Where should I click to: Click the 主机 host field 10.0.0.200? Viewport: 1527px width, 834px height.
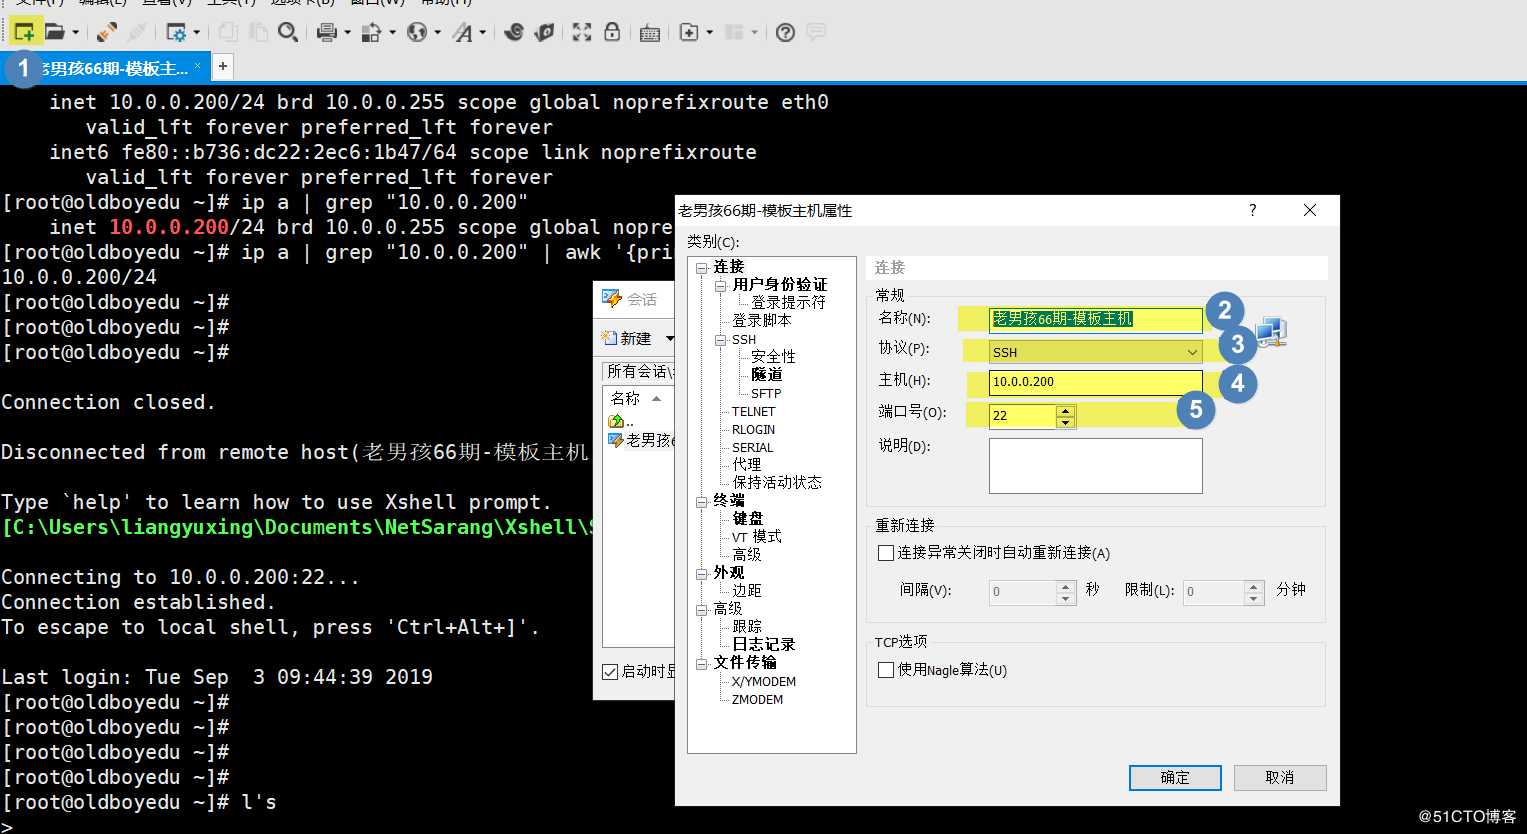pyautogui.click(x=1096, y=382)
